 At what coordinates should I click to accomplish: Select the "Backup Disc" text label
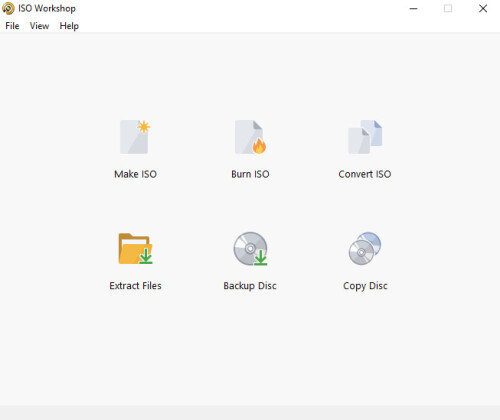pyautogui.click(x=250, y=286)
